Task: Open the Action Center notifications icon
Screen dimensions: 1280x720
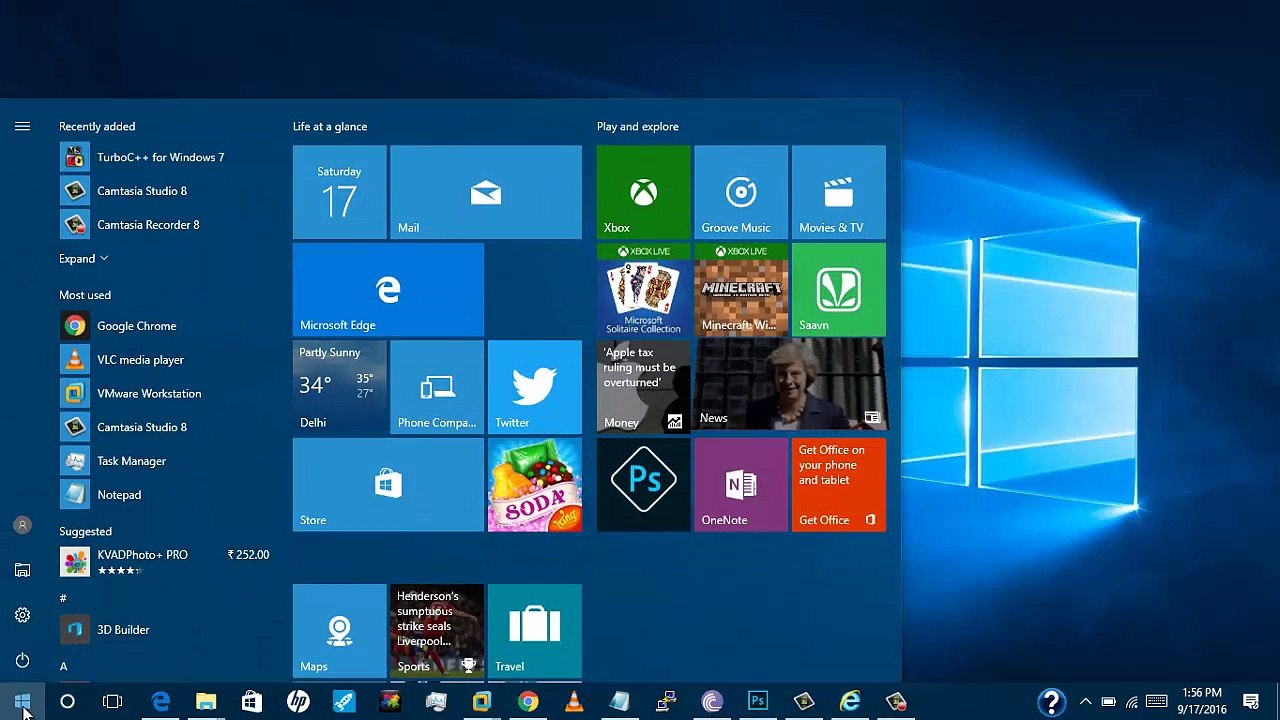Action: [x=1251, y=702]
